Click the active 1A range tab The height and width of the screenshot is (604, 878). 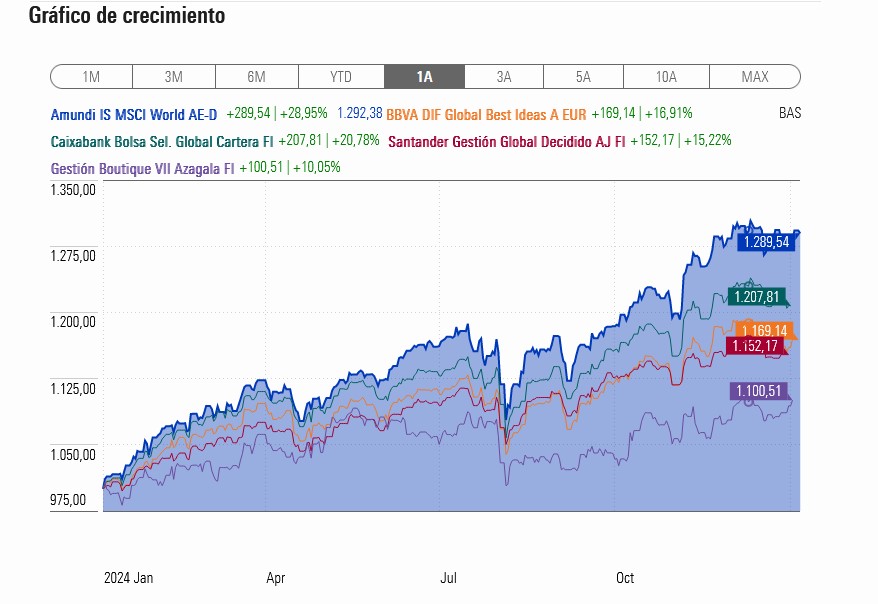coord(424,77)
